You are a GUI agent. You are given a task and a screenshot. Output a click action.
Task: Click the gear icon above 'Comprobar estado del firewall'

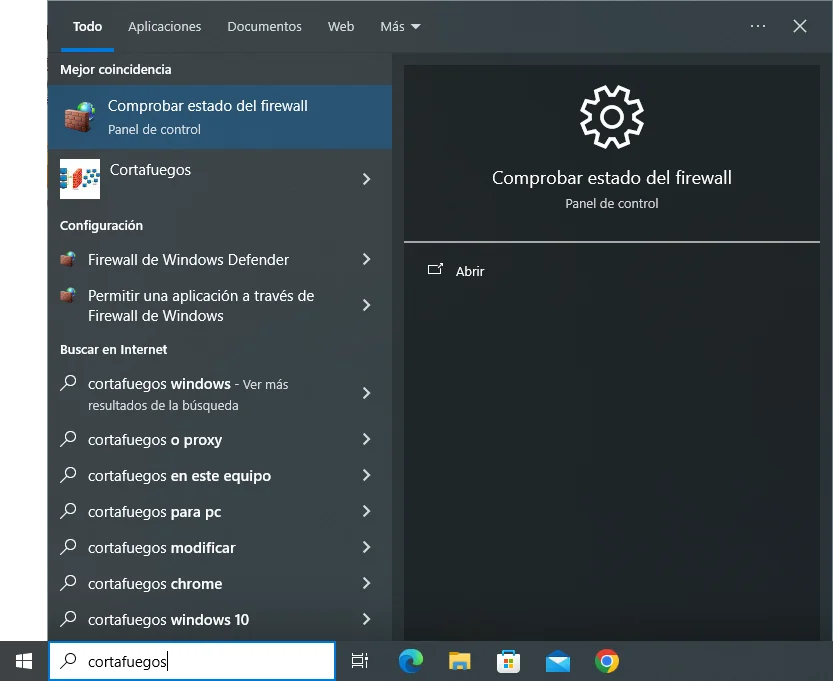pos(611,116)
